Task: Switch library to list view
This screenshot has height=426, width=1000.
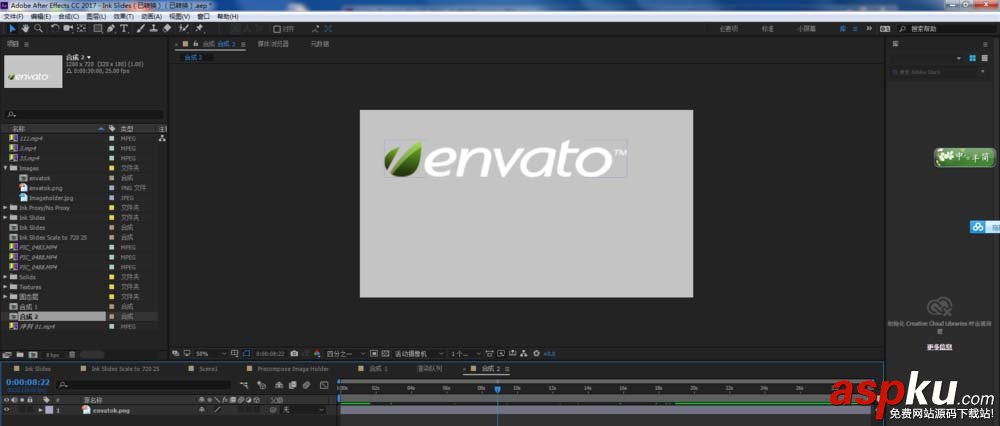Action: tap(984, 58)
